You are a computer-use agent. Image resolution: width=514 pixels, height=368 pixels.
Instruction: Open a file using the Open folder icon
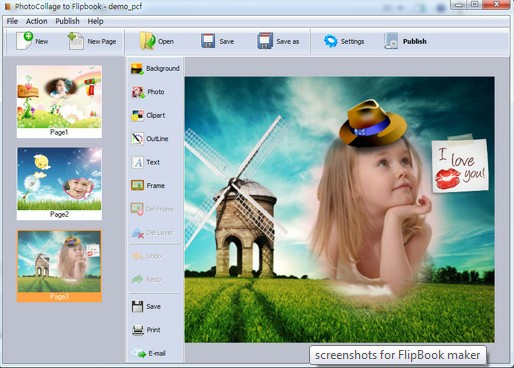coord(148,41)
